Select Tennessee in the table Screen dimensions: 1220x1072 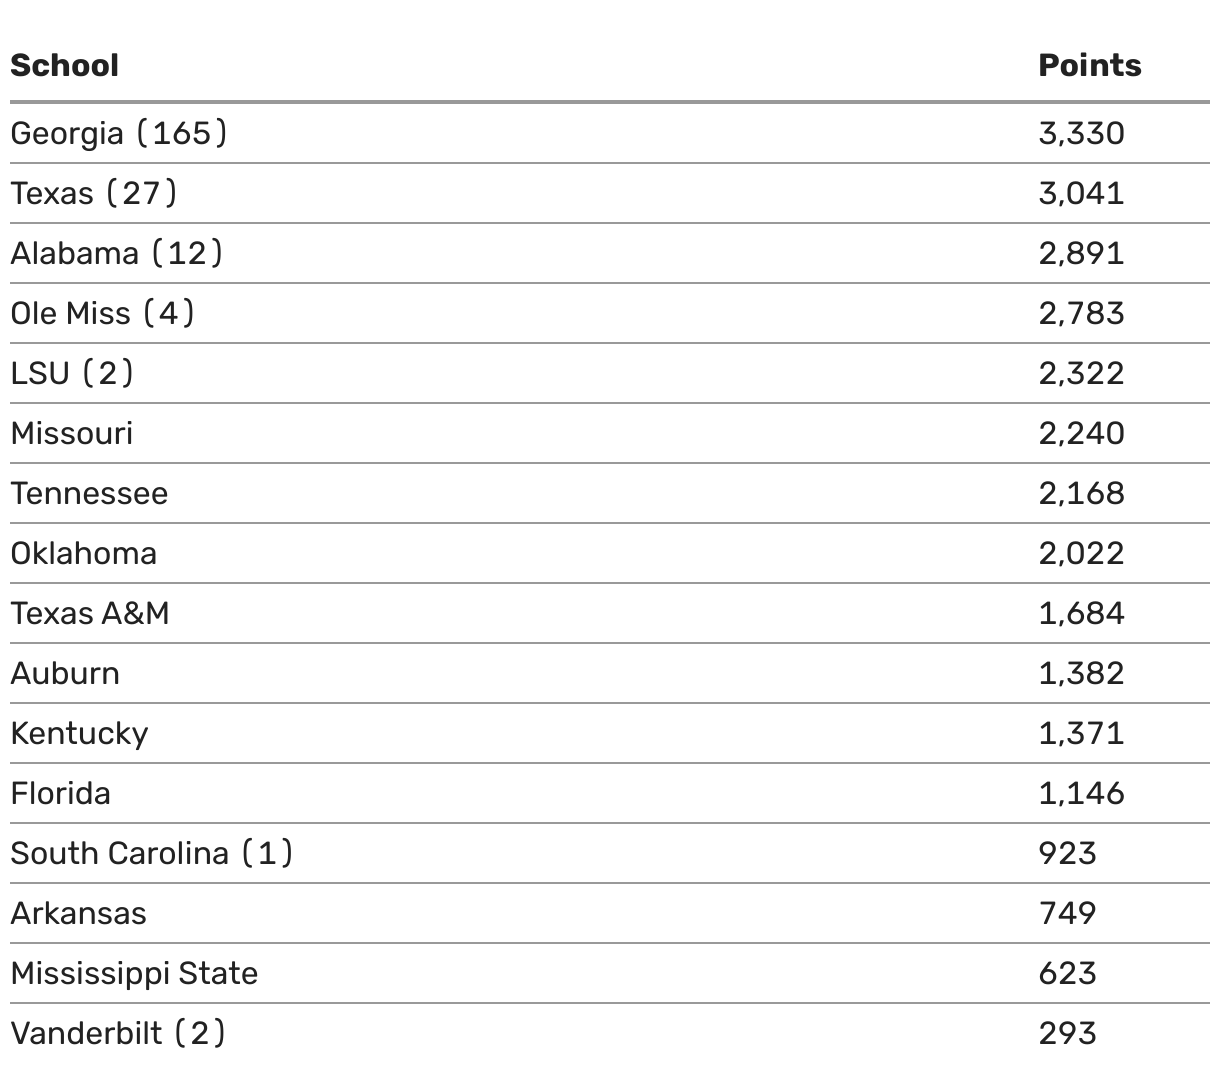click(90, 493)
